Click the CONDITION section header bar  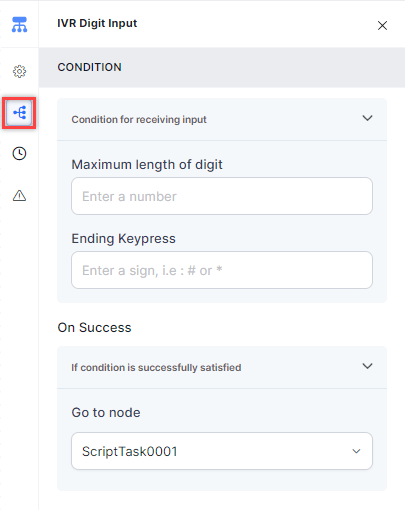(x=222, y=67)
